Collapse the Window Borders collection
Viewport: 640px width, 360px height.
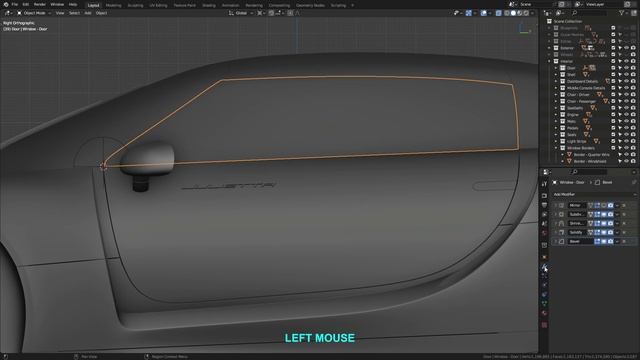pos(556,148)
